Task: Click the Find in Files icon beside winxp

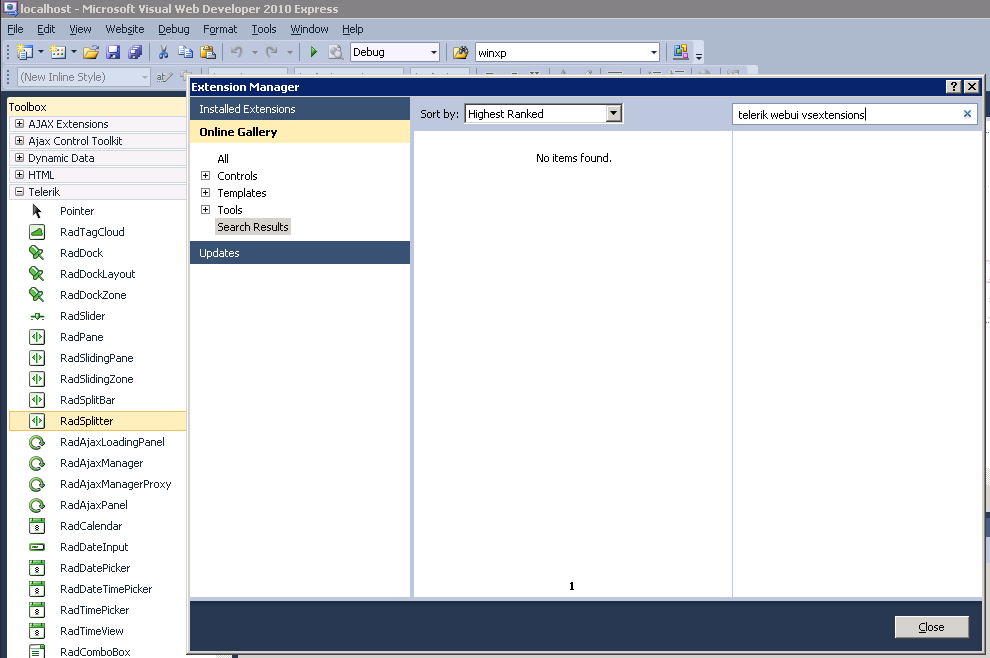Action: [x=461, y=52]
